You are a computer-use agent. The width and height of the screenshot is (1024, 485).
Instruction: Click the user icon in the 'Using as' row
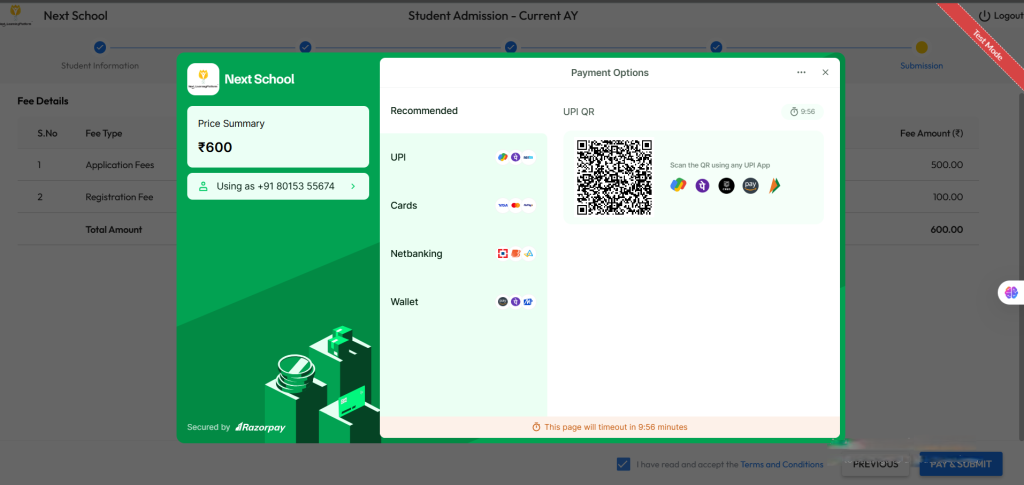[x=204, y=186]
